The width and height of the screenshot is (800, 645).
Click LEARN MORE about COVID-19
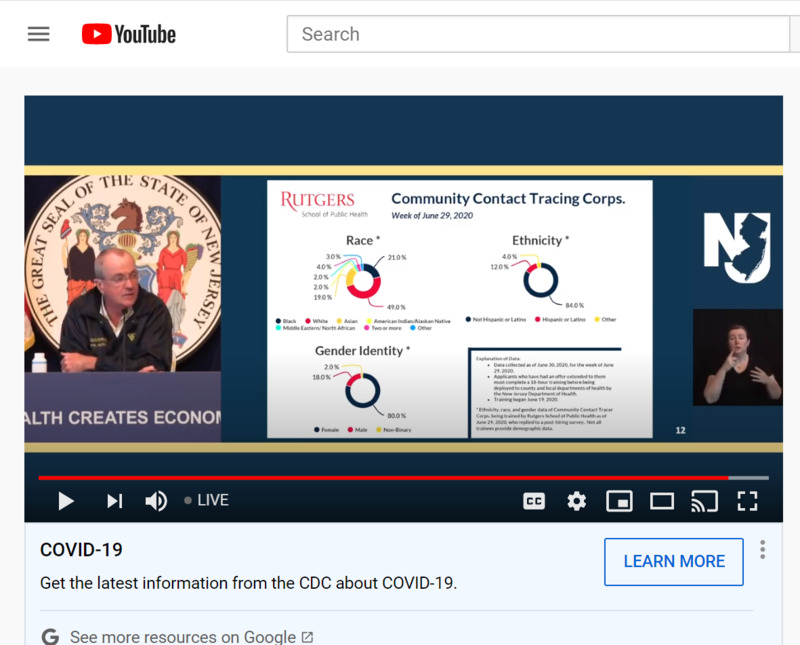[x=673, y=561]
